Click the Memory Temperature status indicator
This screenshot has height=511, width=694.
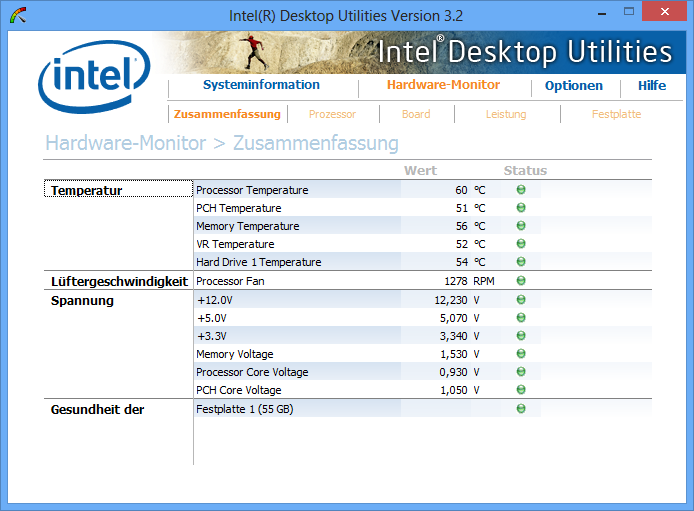tap(521, 226)
